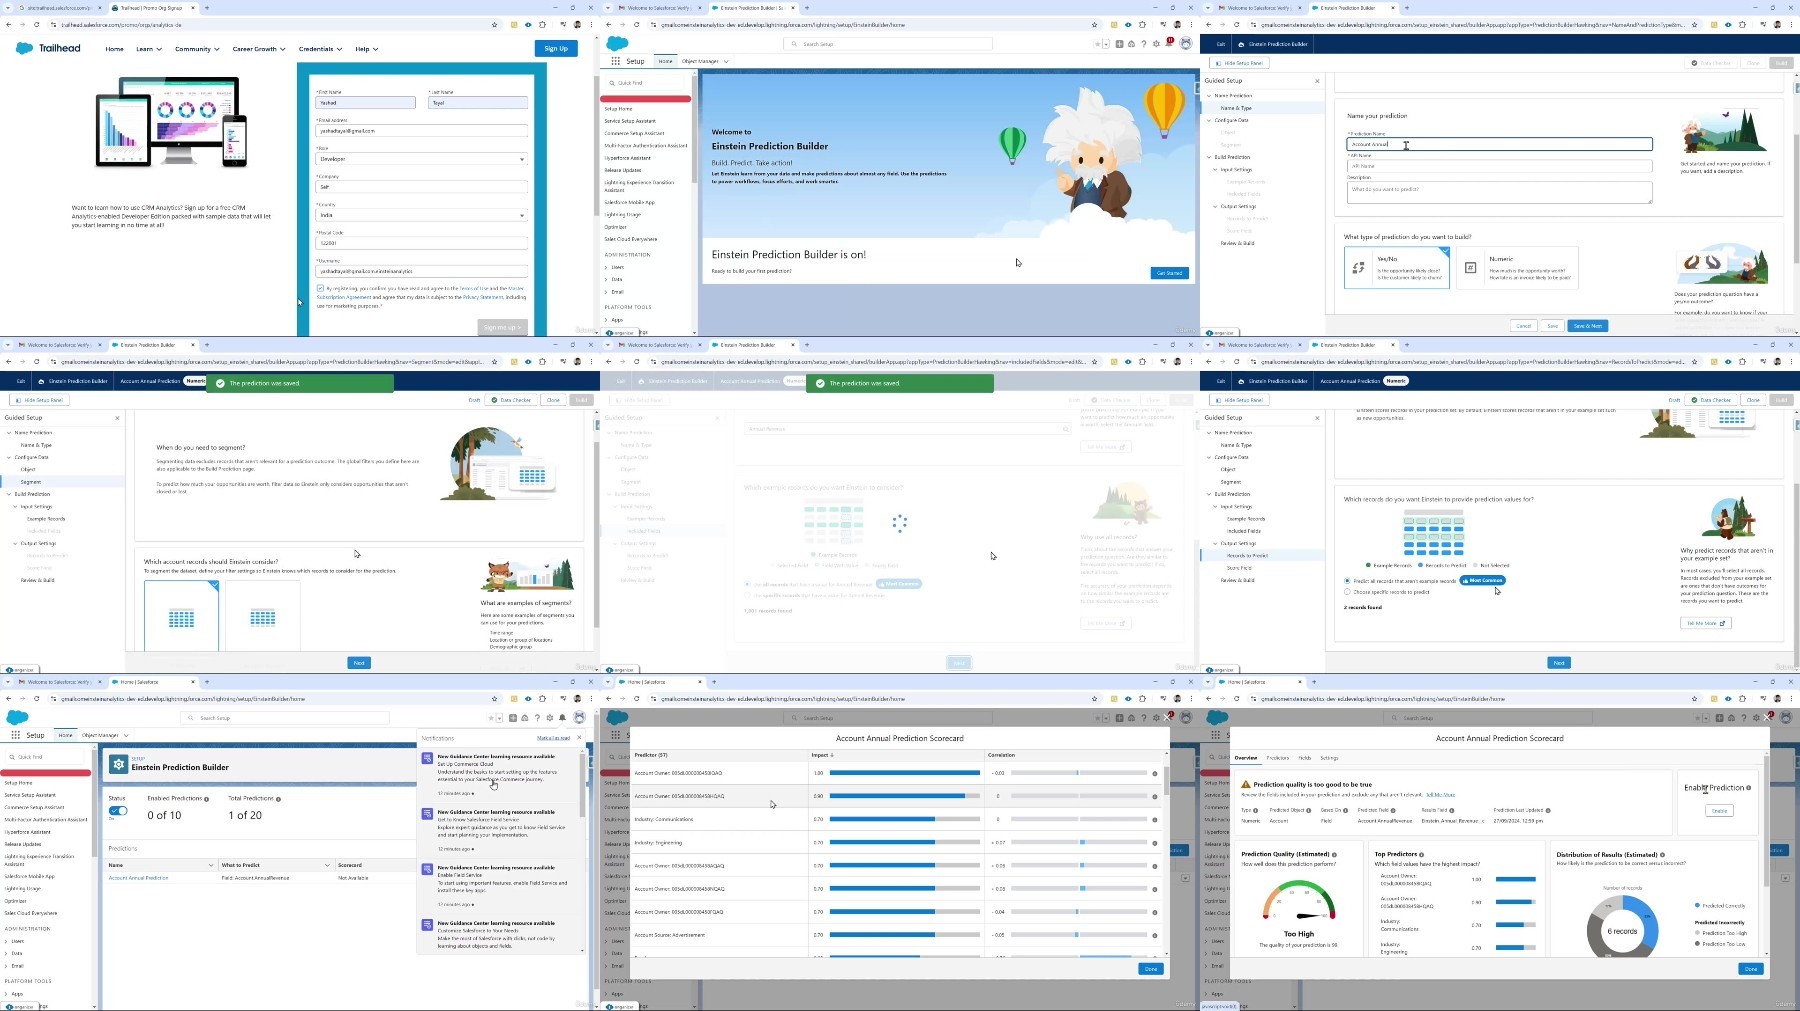Expand Users in Welcome window Setup sidebar
1800x1011 pixels.
point(606,267)
